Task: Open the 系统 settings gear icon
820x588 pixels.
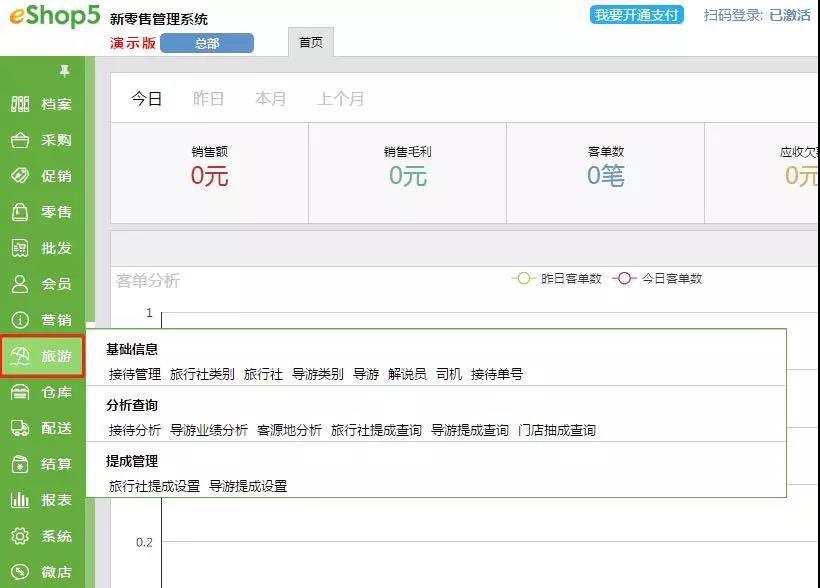Action: [20, 536]
